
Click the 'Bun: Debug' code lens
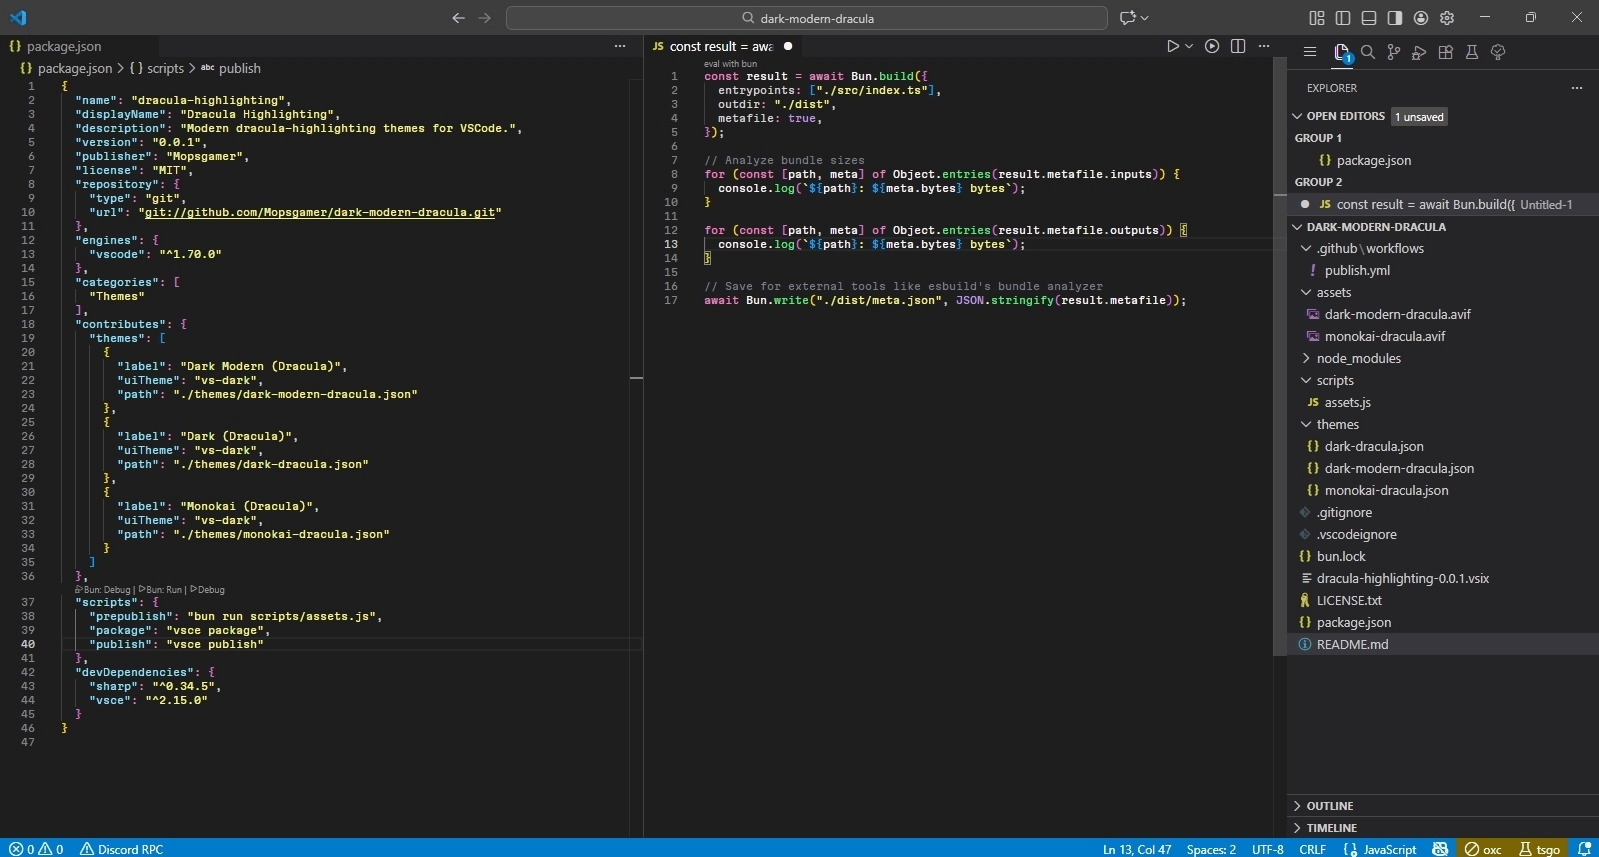(103, 589)
